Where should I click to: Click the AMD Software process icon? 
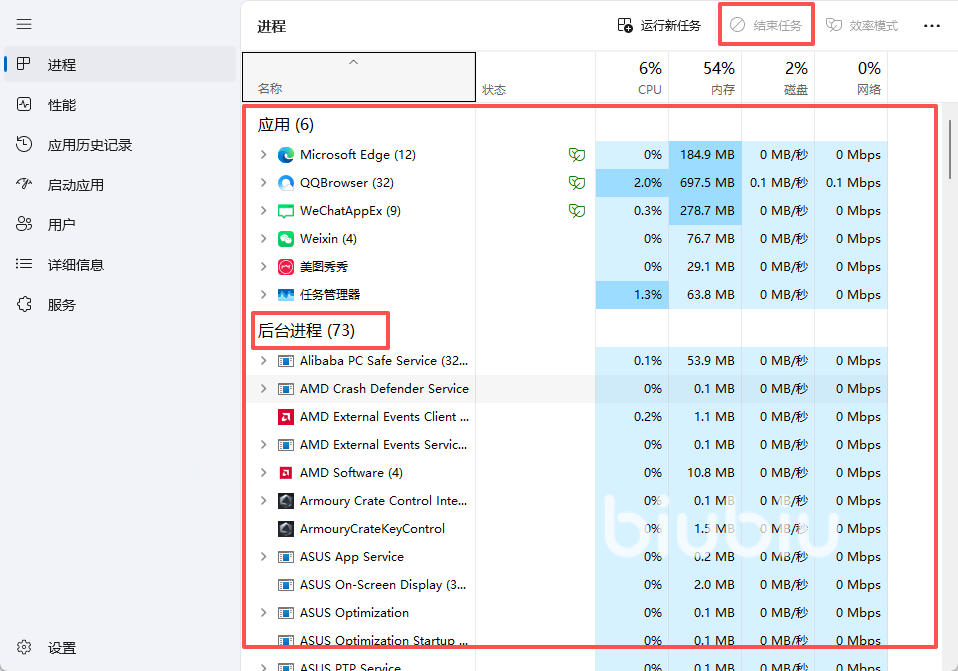pyautogui.click(x=285, y=473)
